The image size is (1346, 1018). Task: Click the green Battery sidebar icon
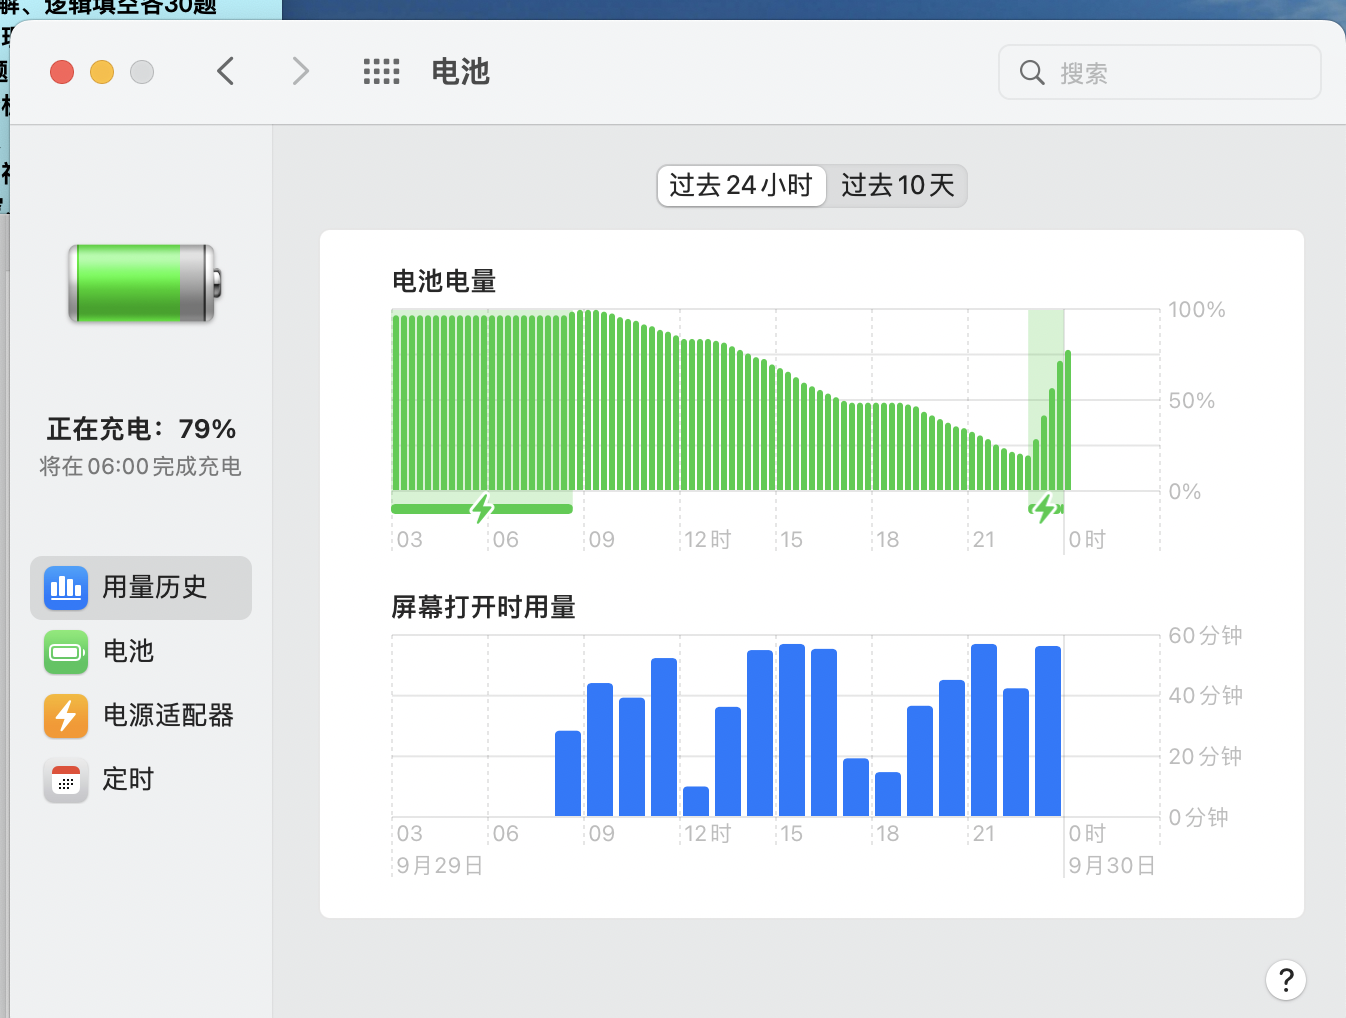[x=66, y=652]
